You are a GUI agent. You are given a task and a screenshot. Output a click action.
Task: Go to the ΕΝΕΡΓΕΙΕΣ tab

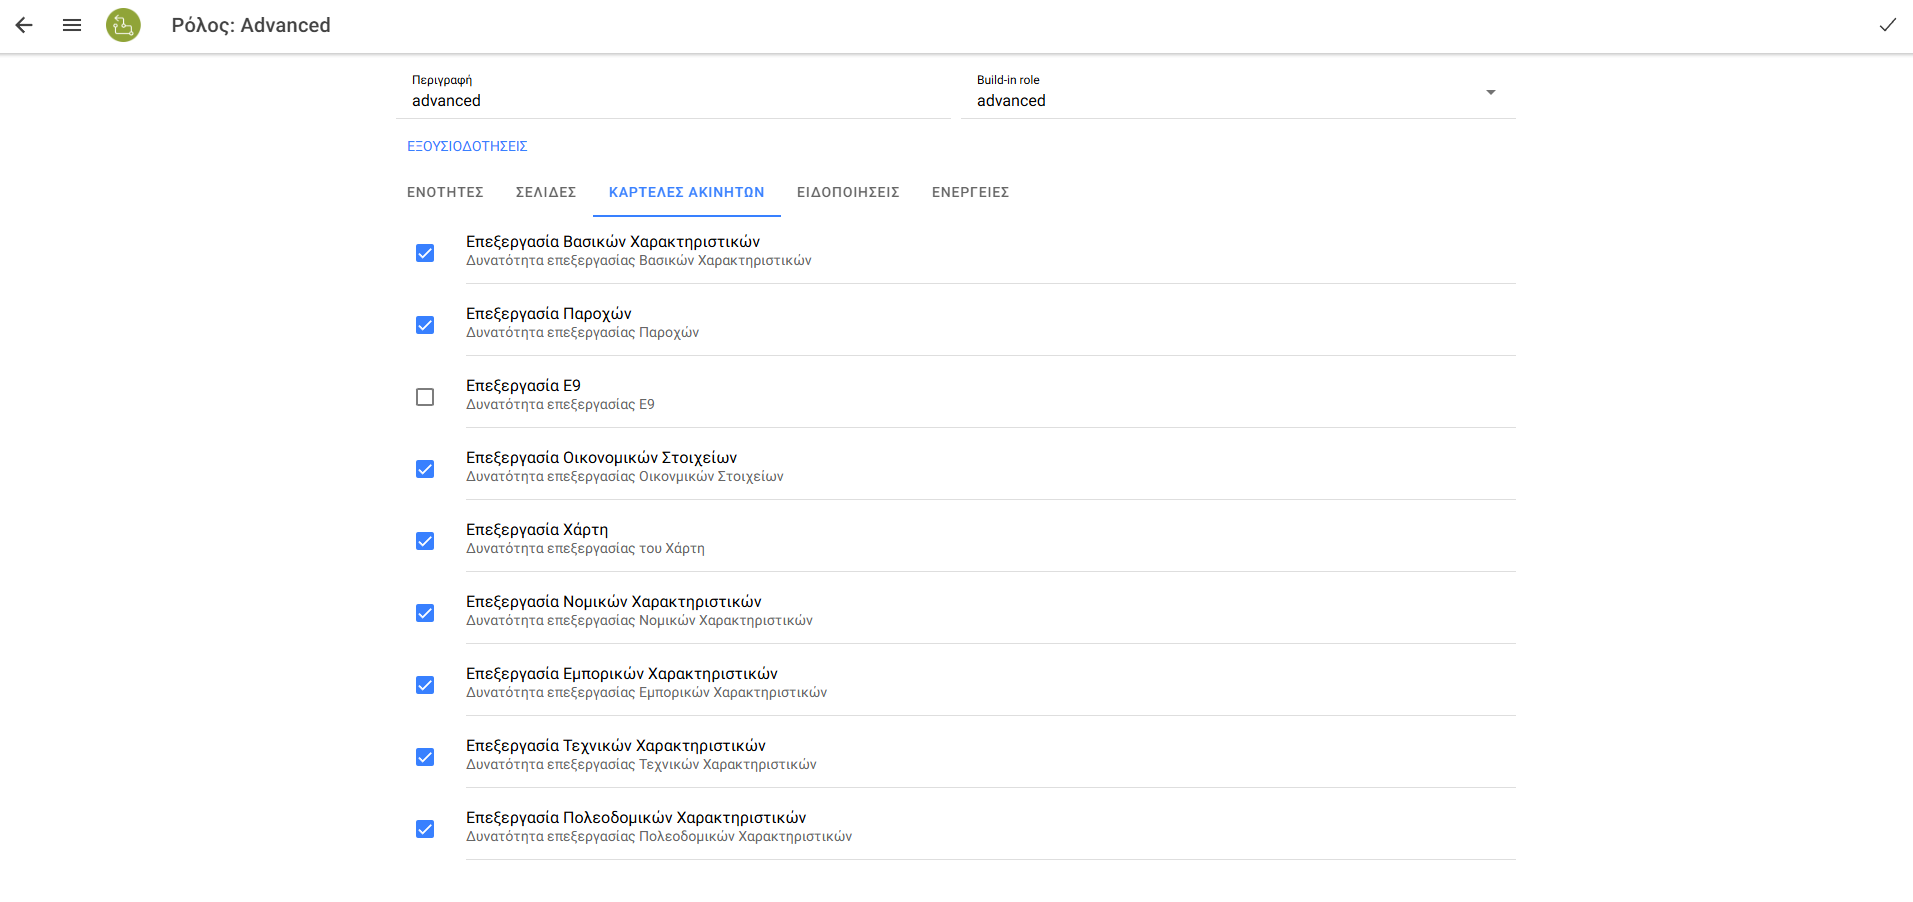pos(970,192)
